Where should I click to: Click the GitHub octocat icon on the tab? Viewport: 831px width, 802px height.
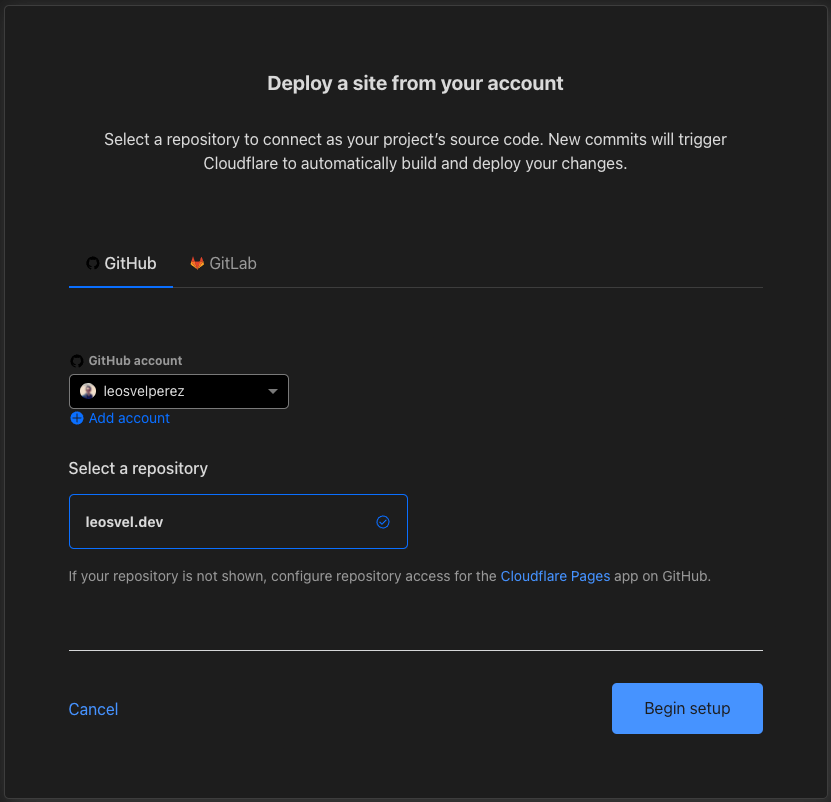click(91, 263)
